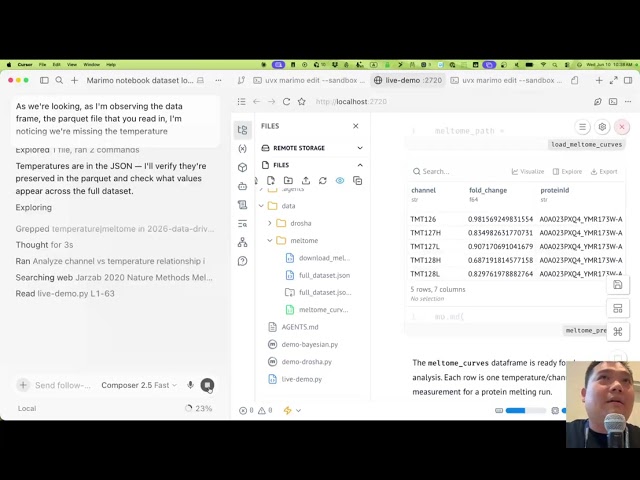Open the packages cube icon in marimo sidebar
The width and height of the screenshot is (640, 480).
tap(242, 167)
